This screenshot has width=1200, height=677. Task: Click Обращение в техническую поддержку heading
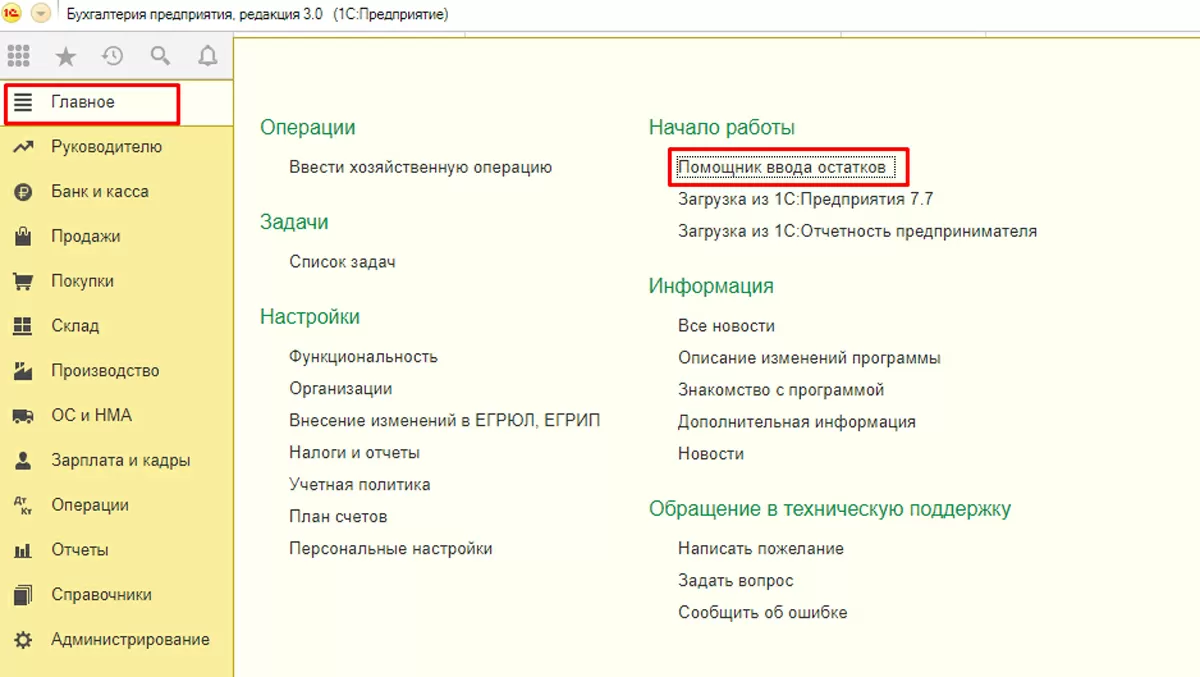830,509
